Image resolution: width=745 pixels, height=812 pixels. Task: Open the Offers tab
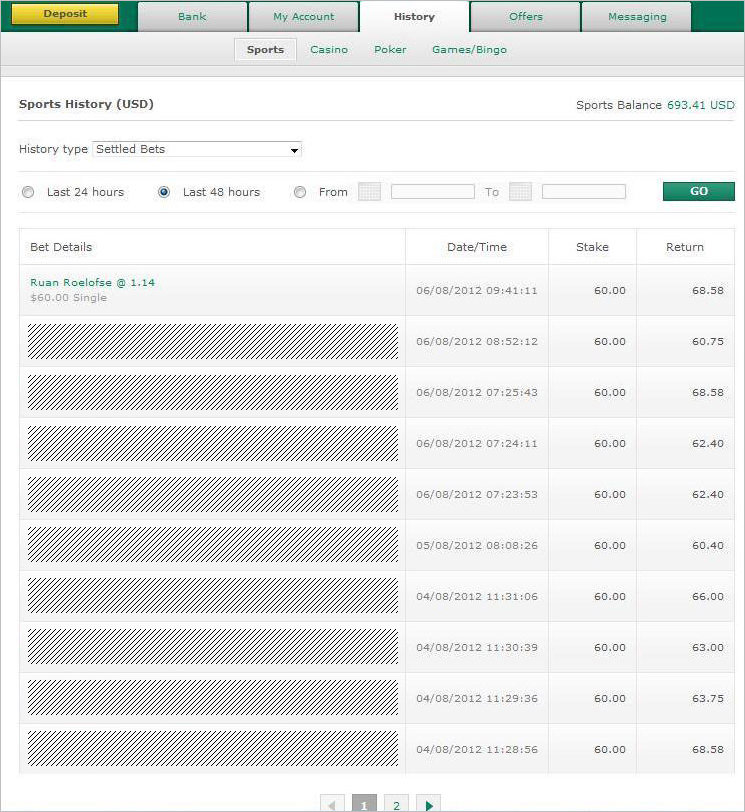525,17
